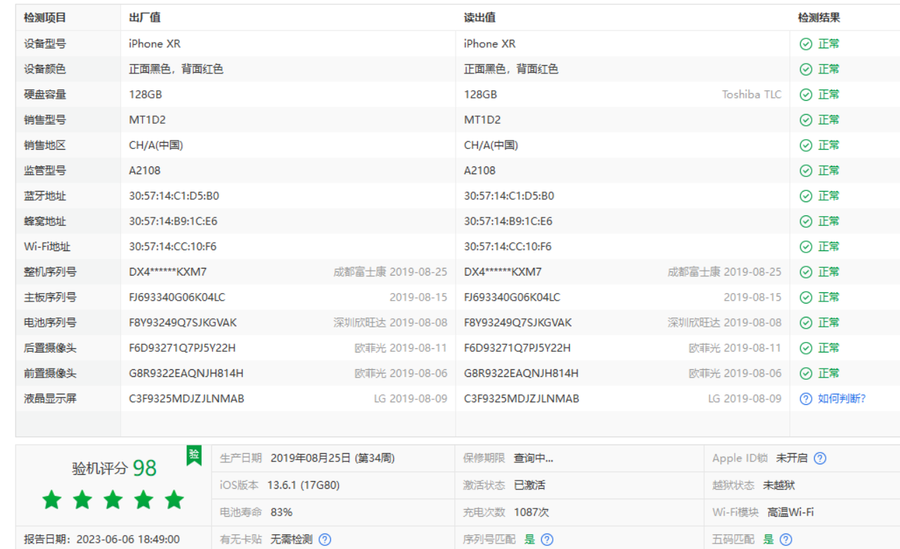Image resolution: width=900 pixels, height=549 pixels.
Task: Click the green check icon in Wi-Fi地址 row
Action: coord(806,247)
